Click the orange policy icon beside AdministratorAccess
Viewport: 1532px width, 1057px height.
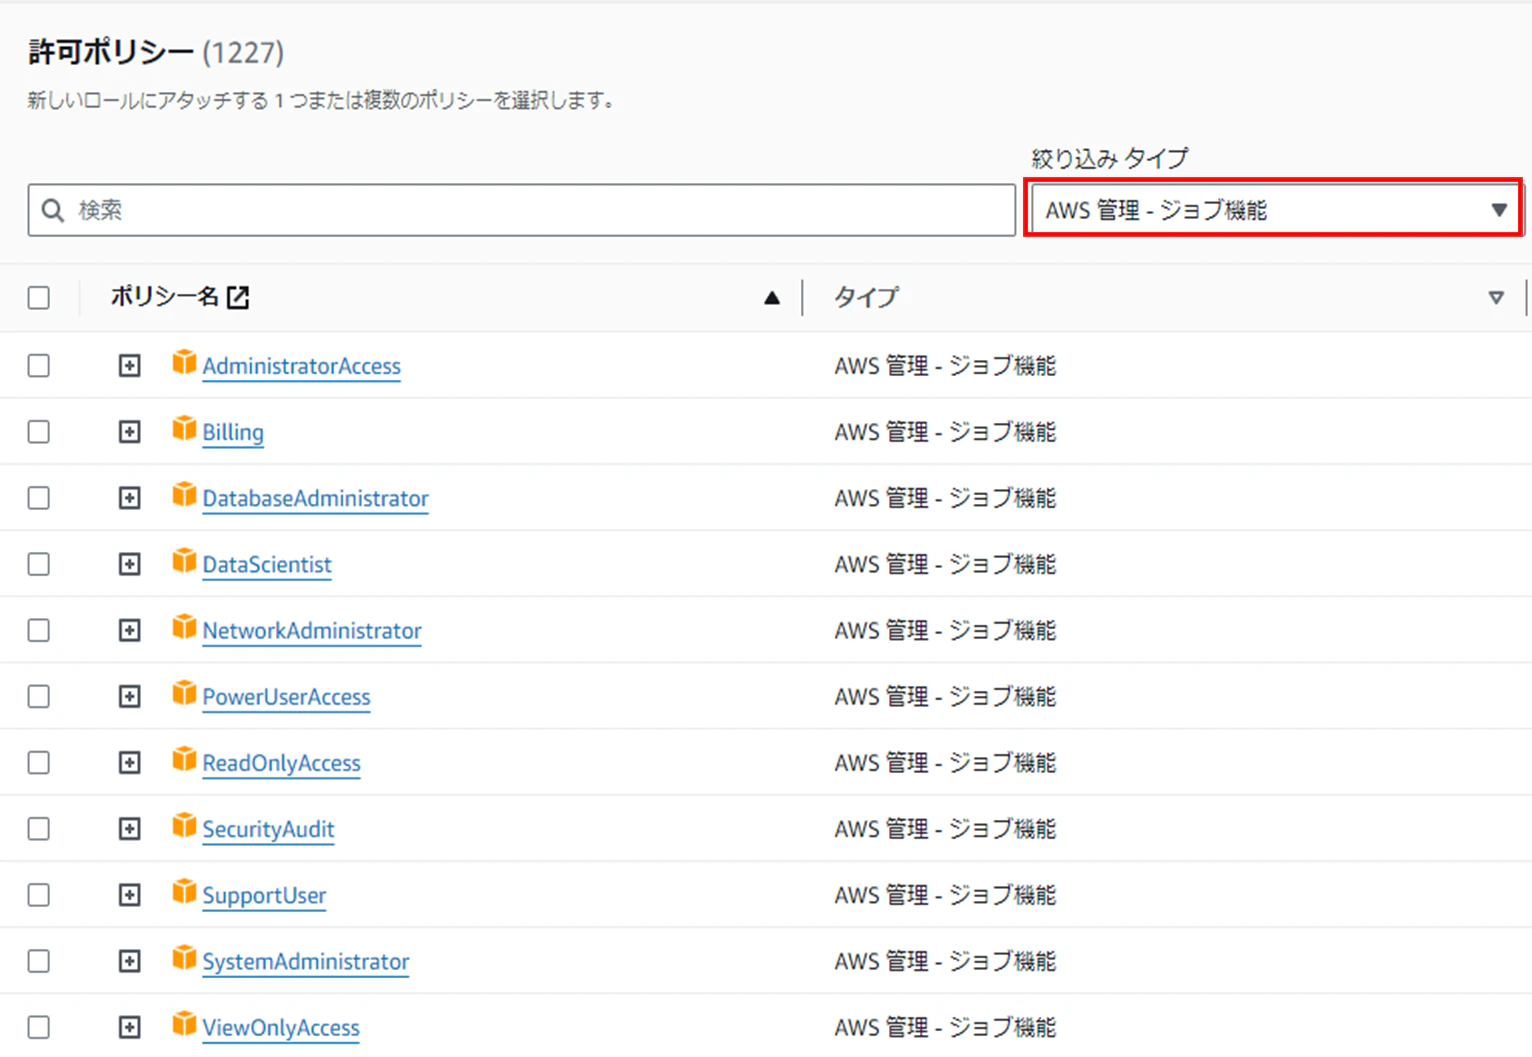184,363
